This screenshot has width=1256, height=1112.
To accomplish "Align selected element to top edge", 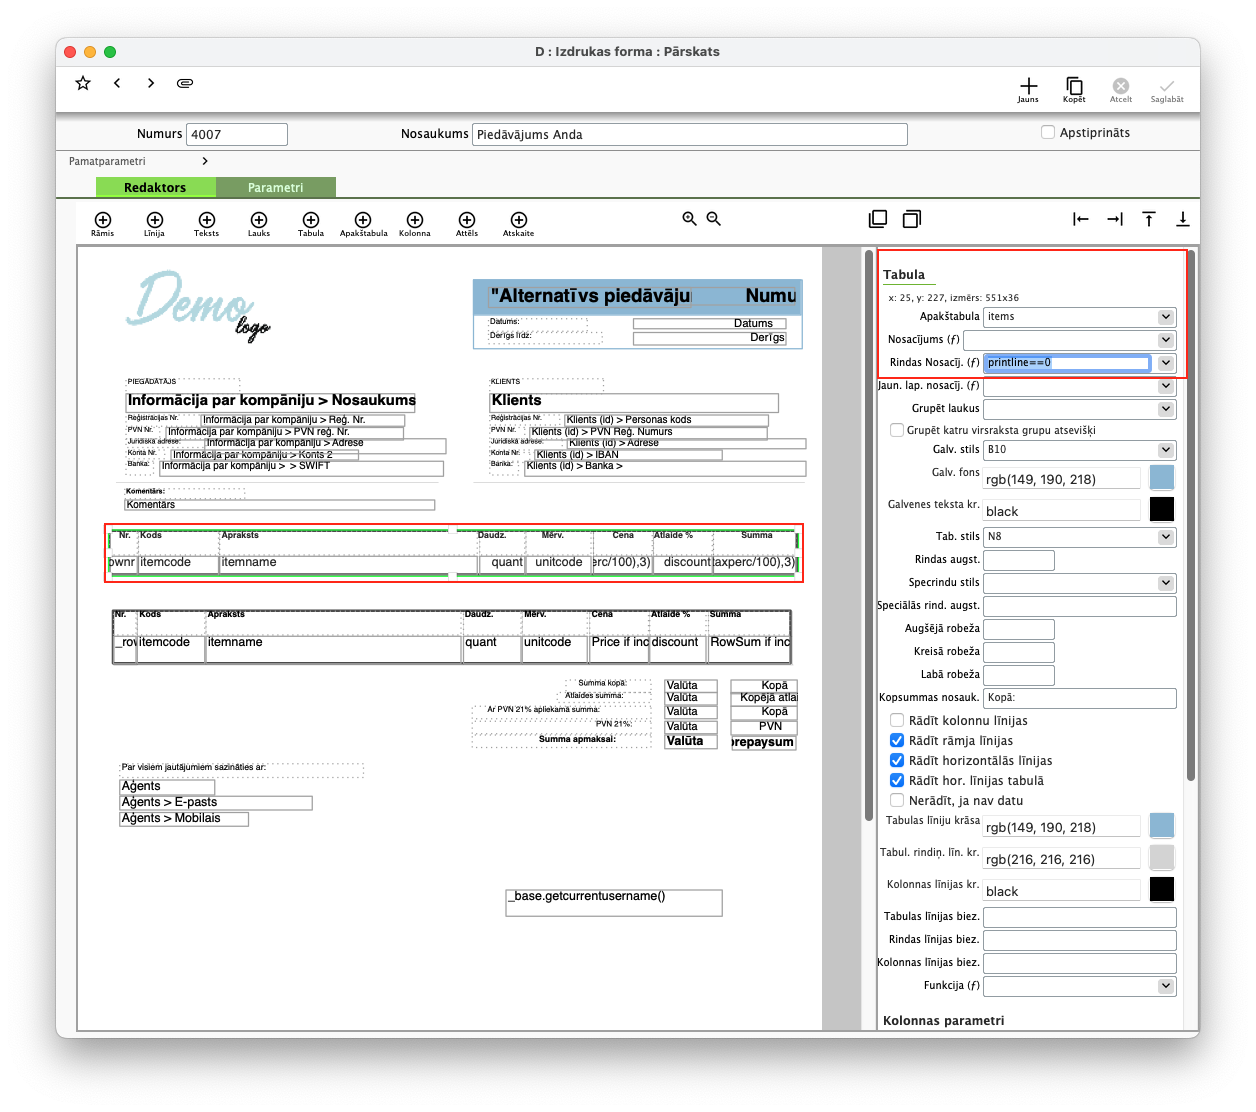I will click(x=1149, y=219).
